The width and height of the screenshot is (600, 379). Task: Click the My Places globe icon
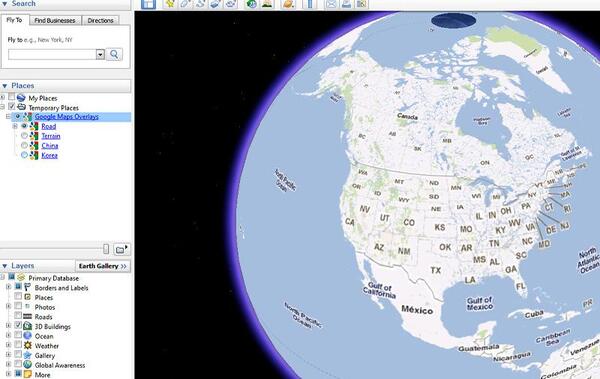pyautogui.click(x=21, y=98)
